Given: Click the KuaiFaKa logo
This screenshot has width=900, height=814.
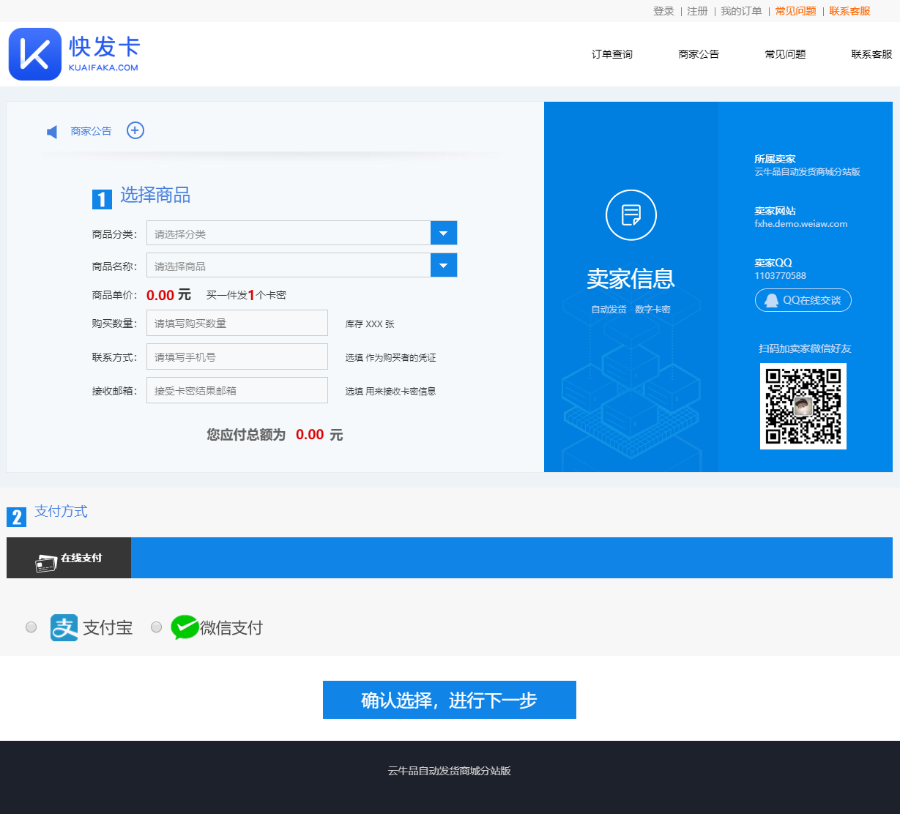Looking at the screenshot, I should pyautogui.click(x=35, y=52).
